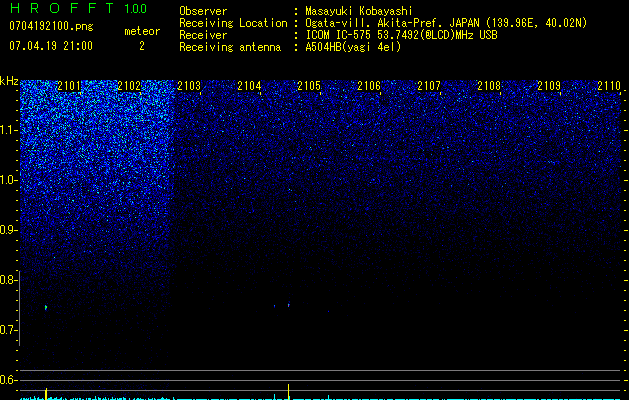Screen dimensions: 629x400
Task: Click the 0.7 kHz axis label
Action: pyautogui.click(x=7, y=330)
